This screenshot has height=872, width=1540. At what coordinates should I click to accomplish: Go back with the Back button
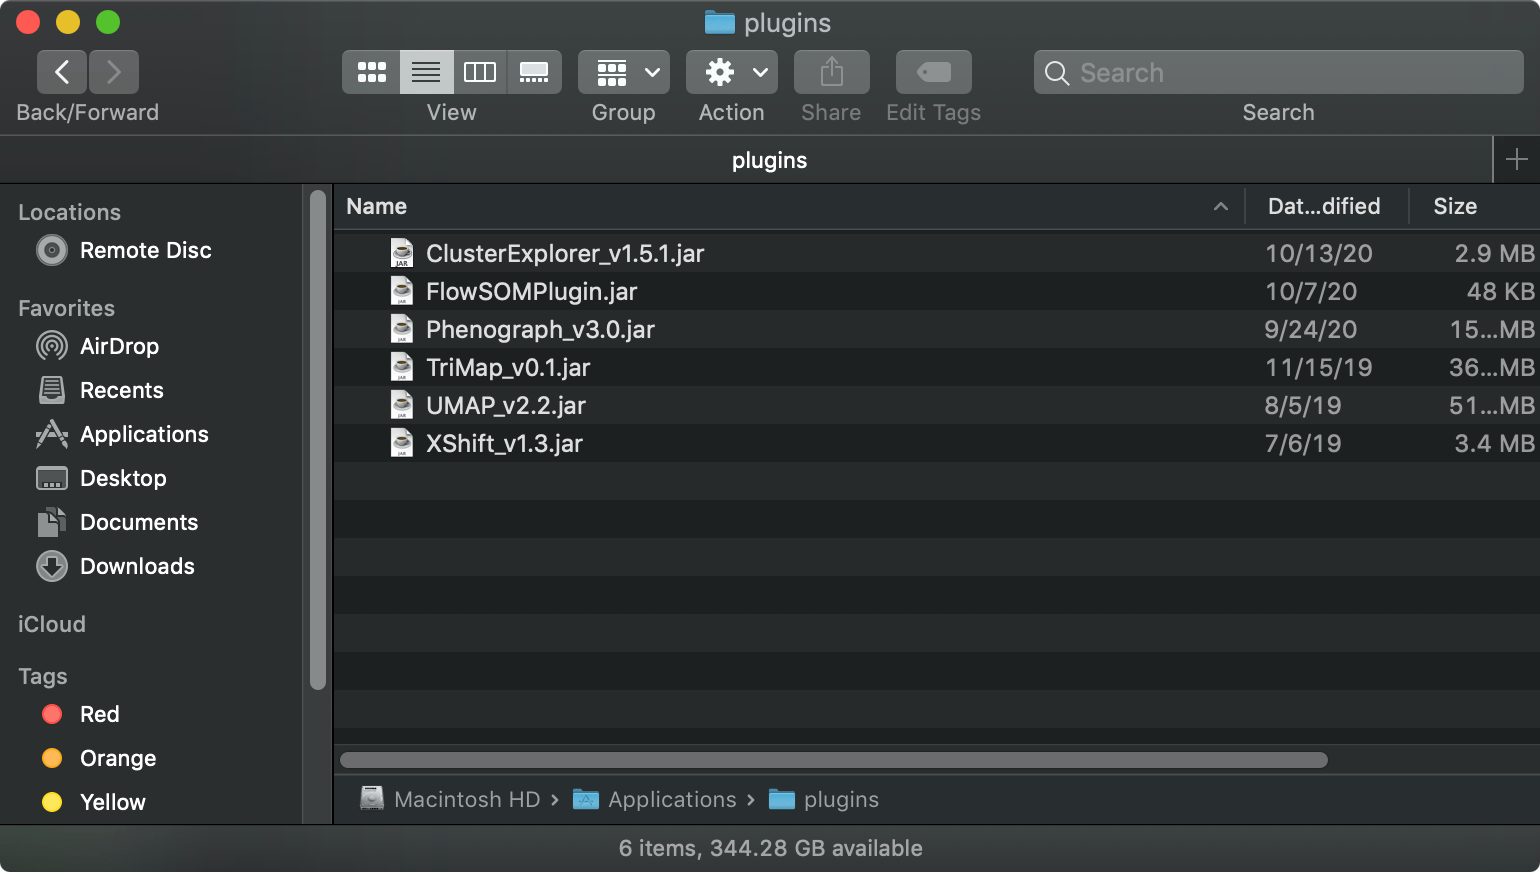[61, 71]
